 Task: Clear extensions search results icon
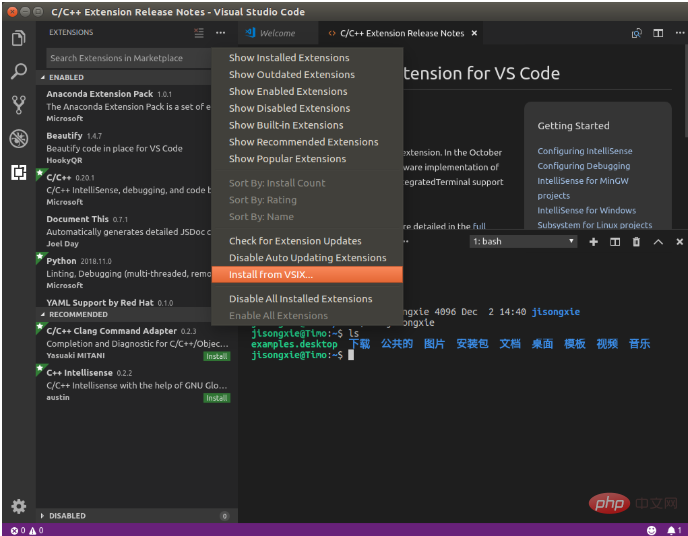(199, 33)
